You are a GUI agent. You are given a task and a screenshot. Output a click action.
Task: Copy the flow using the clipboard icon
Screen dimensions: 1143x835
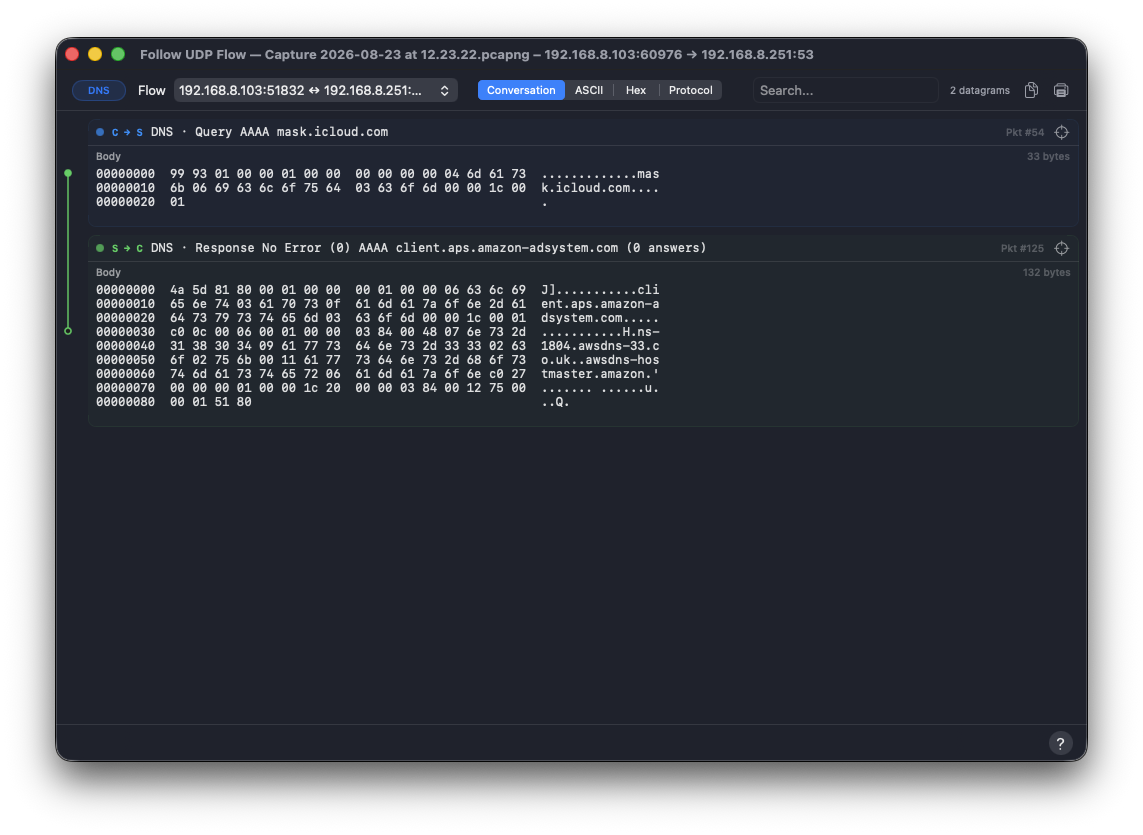pos(1031,90)
